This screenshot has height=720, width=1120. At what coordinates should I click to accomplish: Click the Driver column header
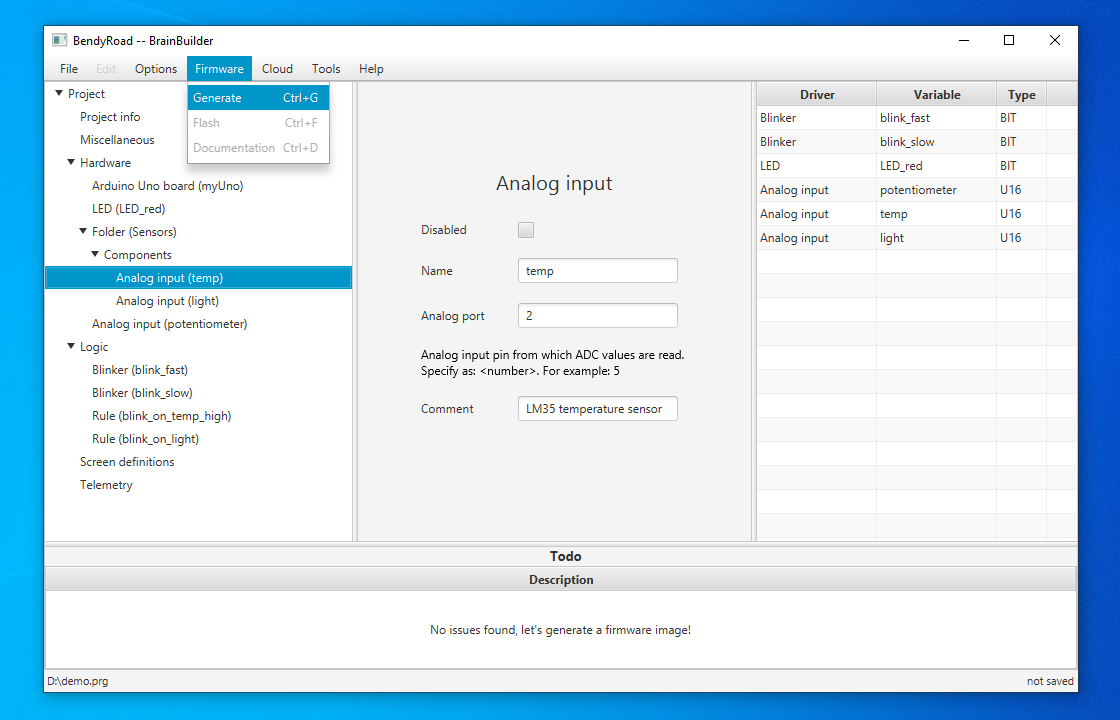(x=817, y=94)
